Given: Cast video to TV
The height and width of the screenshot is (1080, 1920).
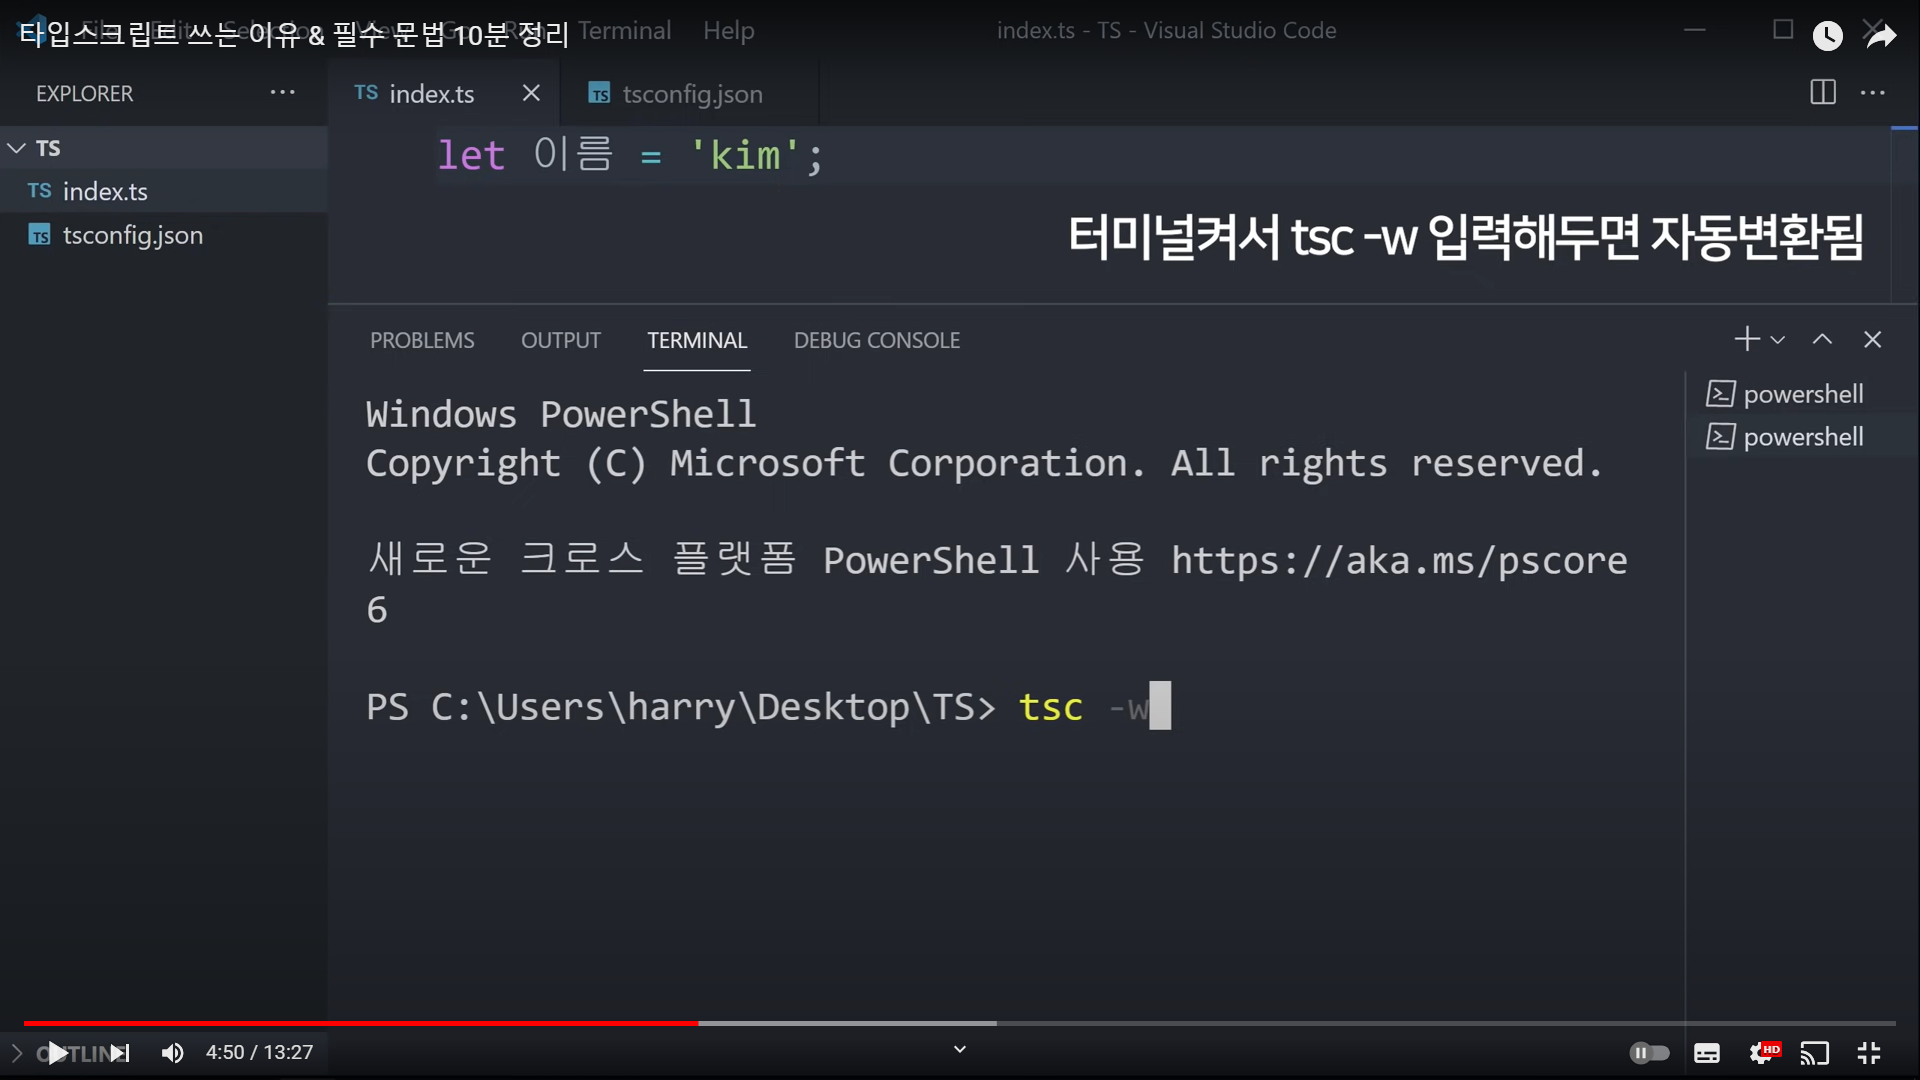Looking at the screenshot, I should point(1815,1053).
